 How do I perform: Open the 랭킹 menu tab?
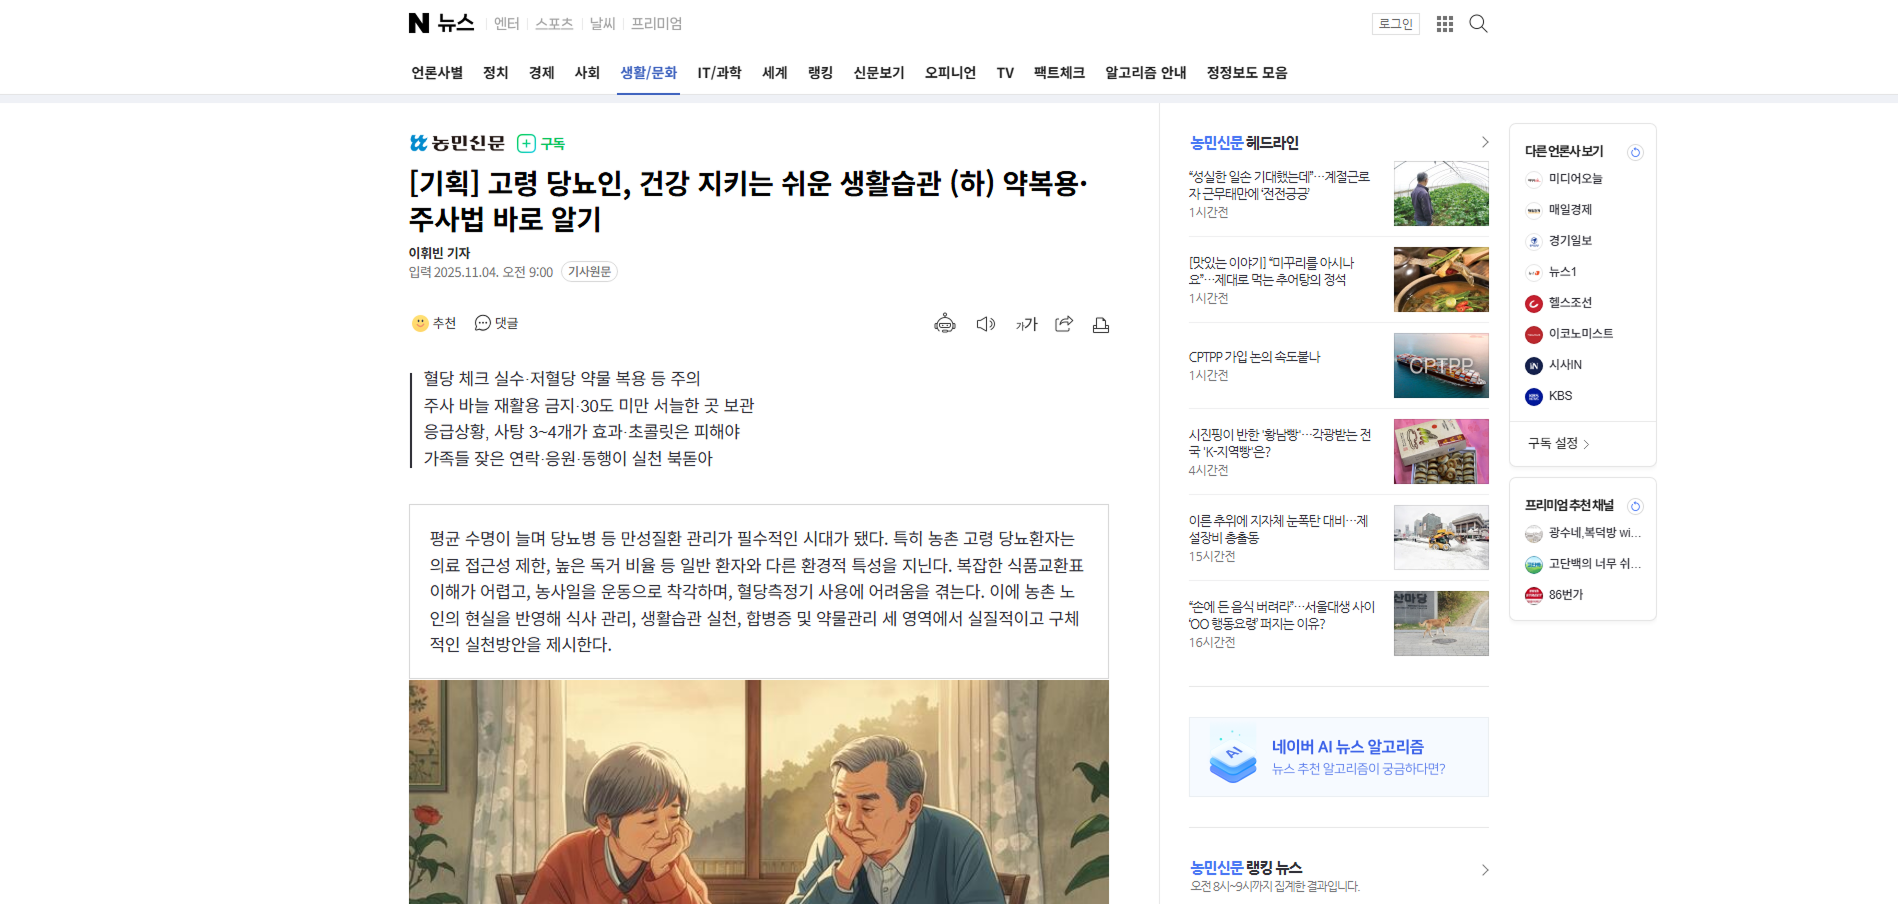coord(820,73)
